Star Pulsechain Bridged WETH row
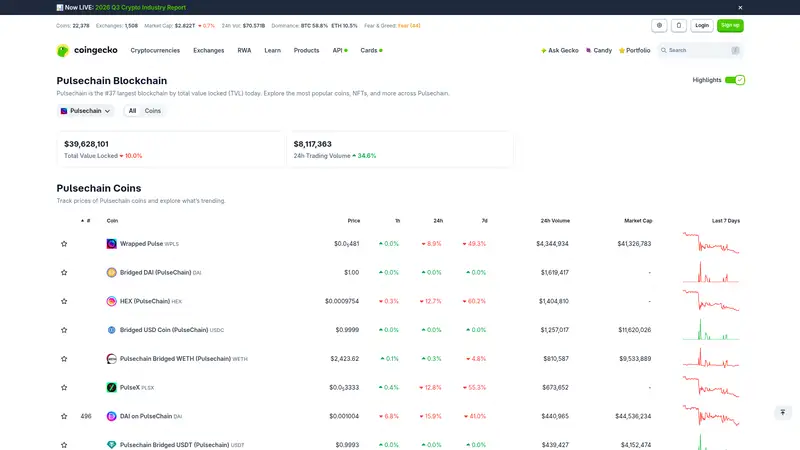800x450 pixels. click(64, 359)
